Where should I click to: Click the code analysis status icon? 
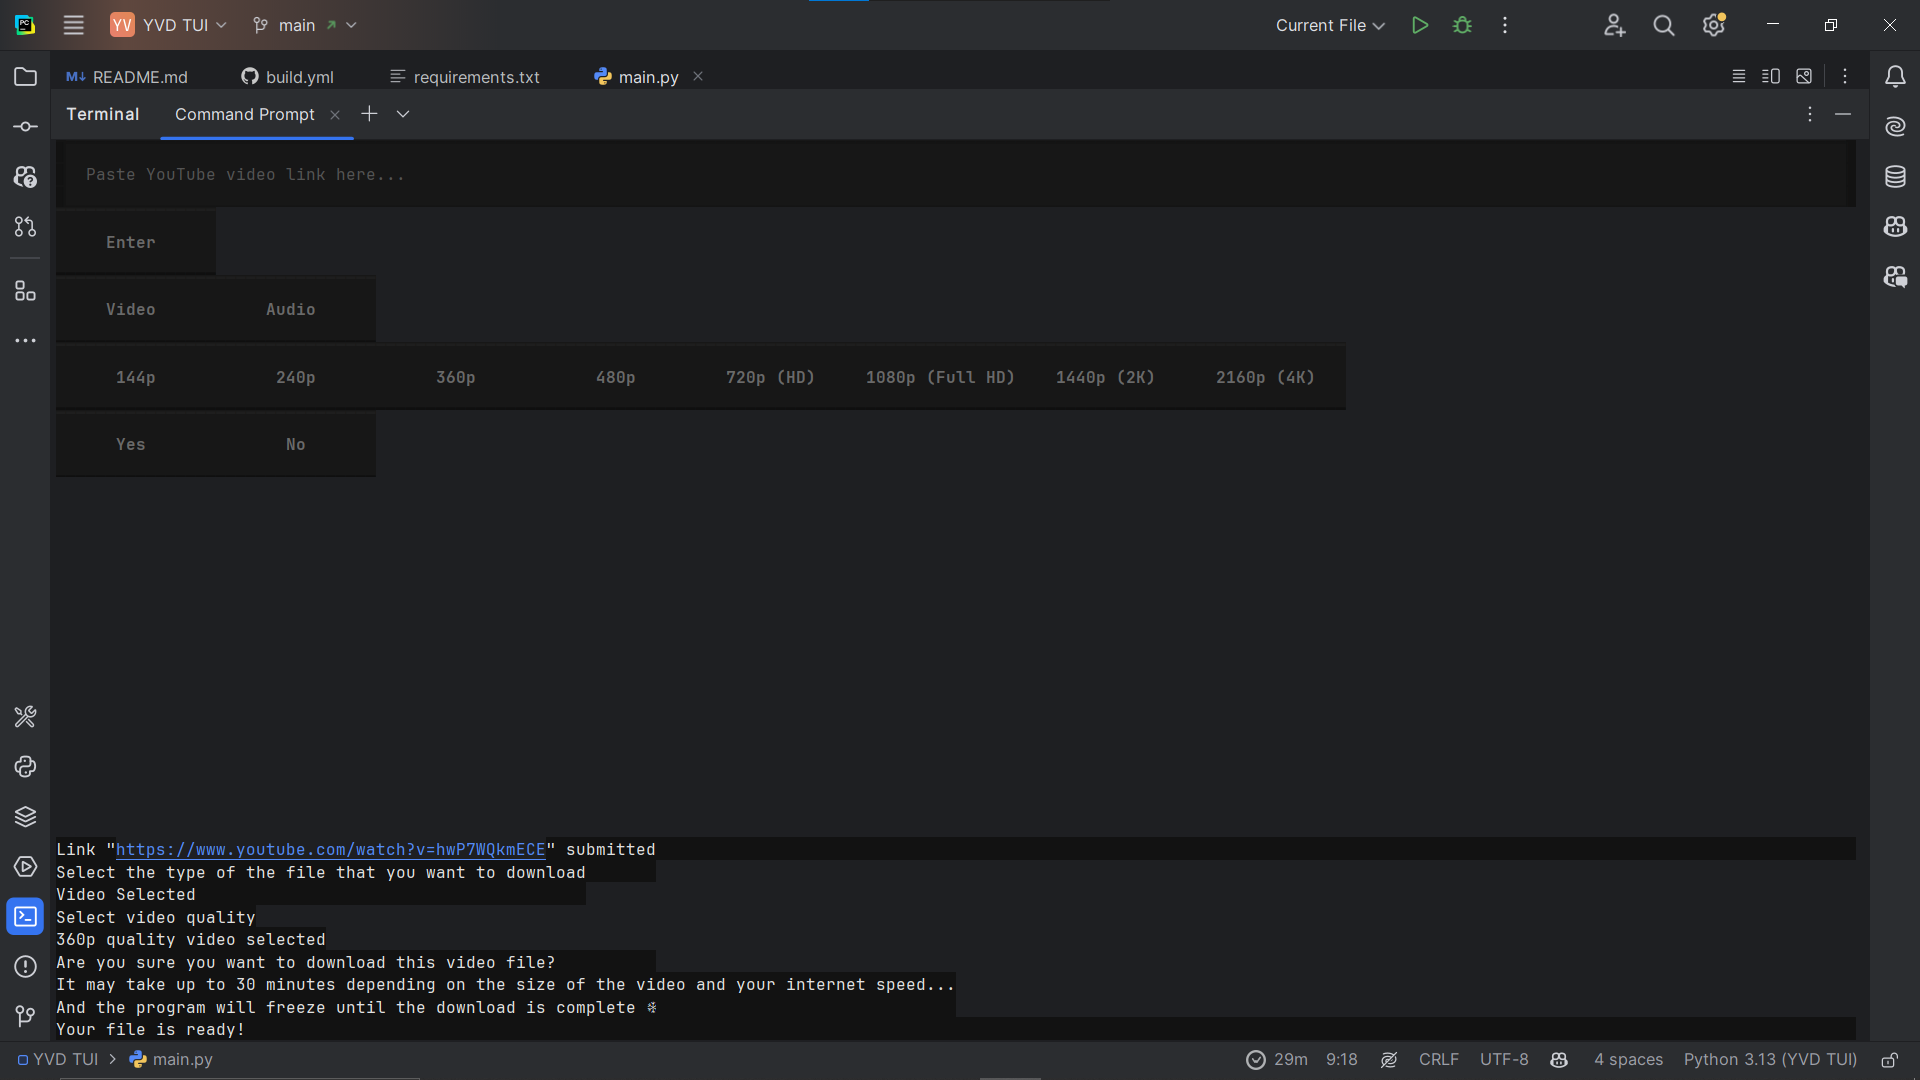[1389, 1060]
